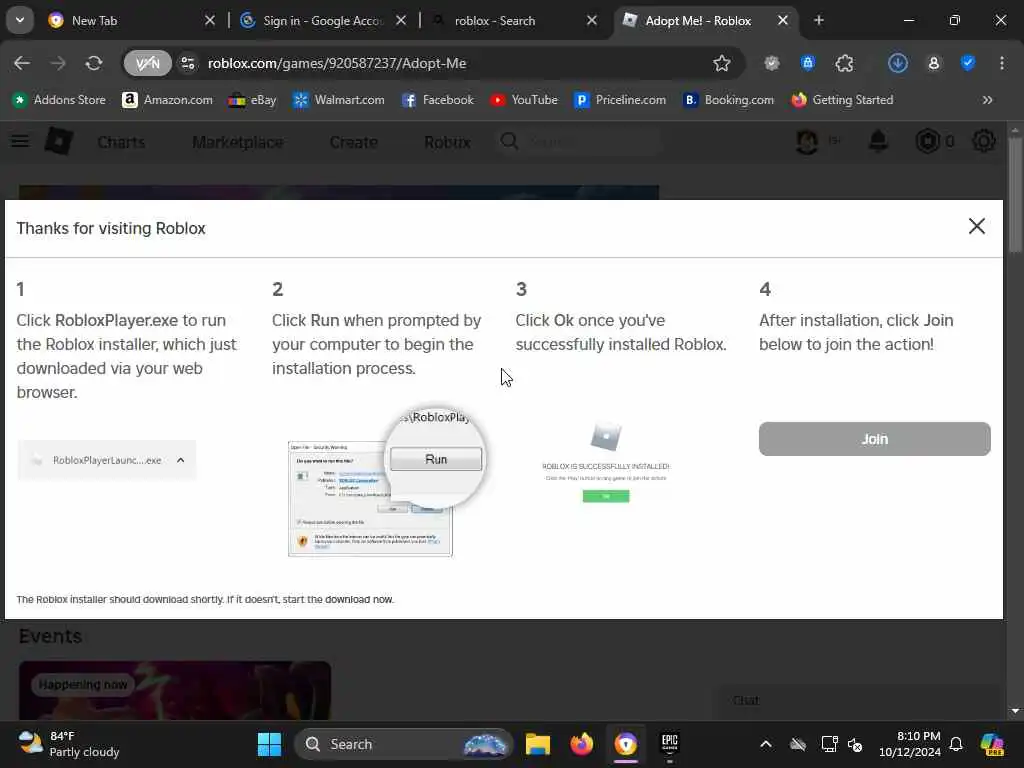Image resolution: width=1024 pixels, height=768 pixels.
Task: Click the taskbar Search box
Action: coord(403,744)
